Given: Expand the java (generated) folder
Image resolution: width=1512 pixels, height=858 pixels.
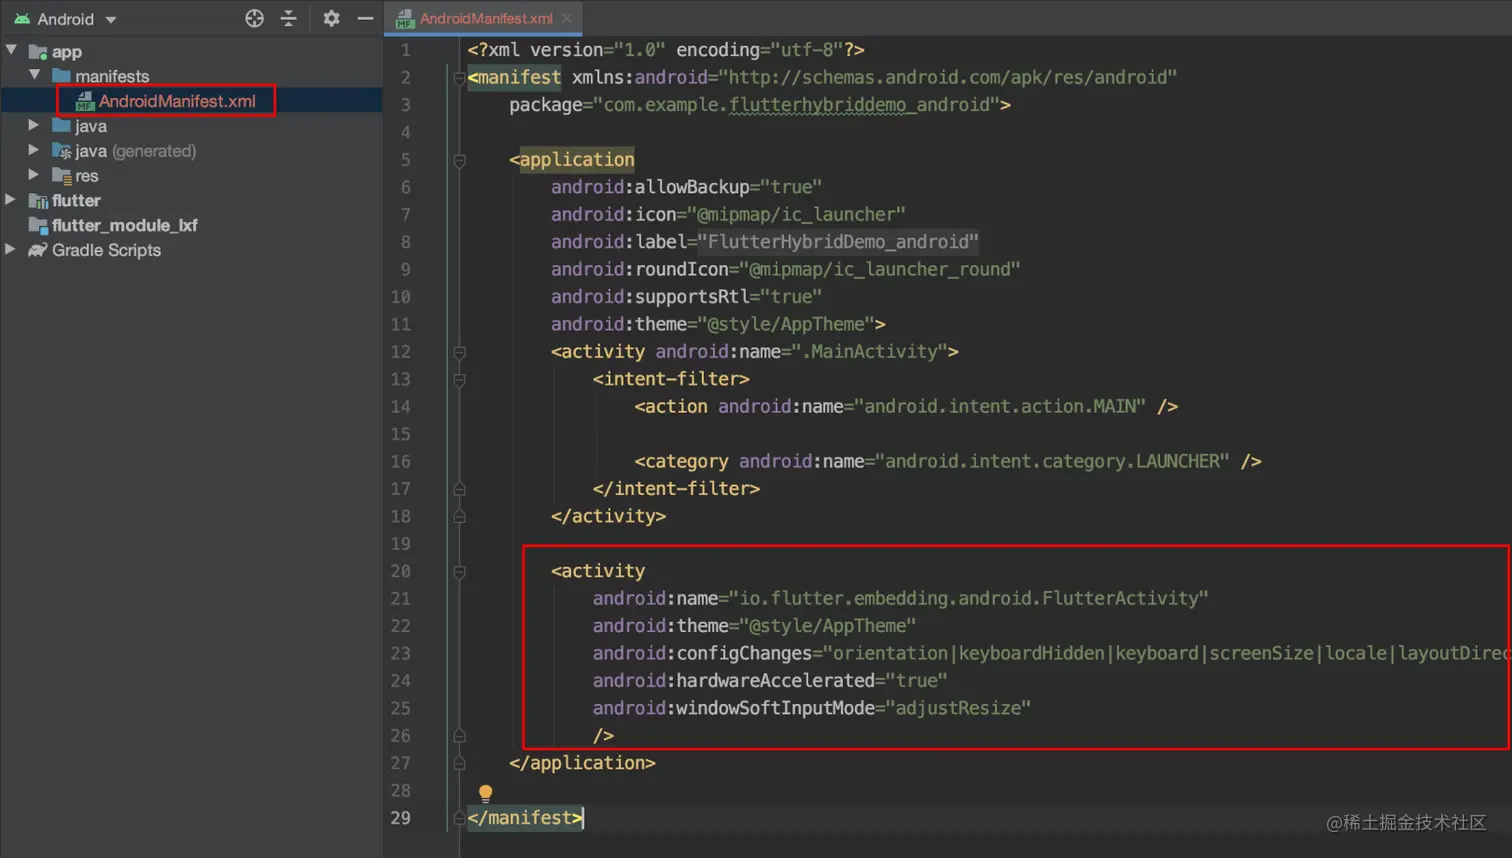Looking at the screenshot, I should (34, 150).
